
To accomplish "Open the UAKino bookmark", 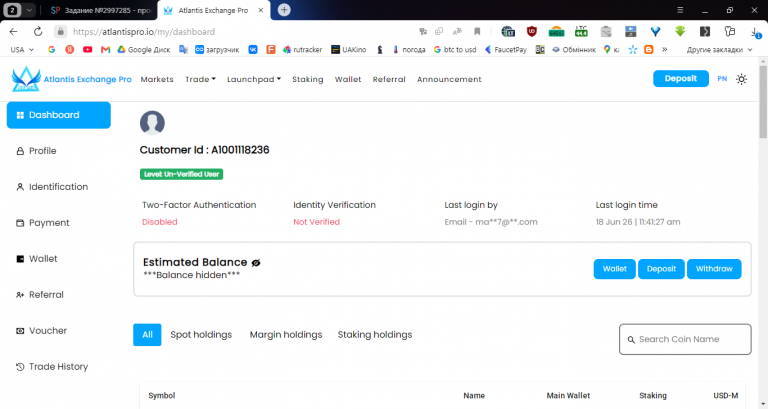I will click(349, 49).
